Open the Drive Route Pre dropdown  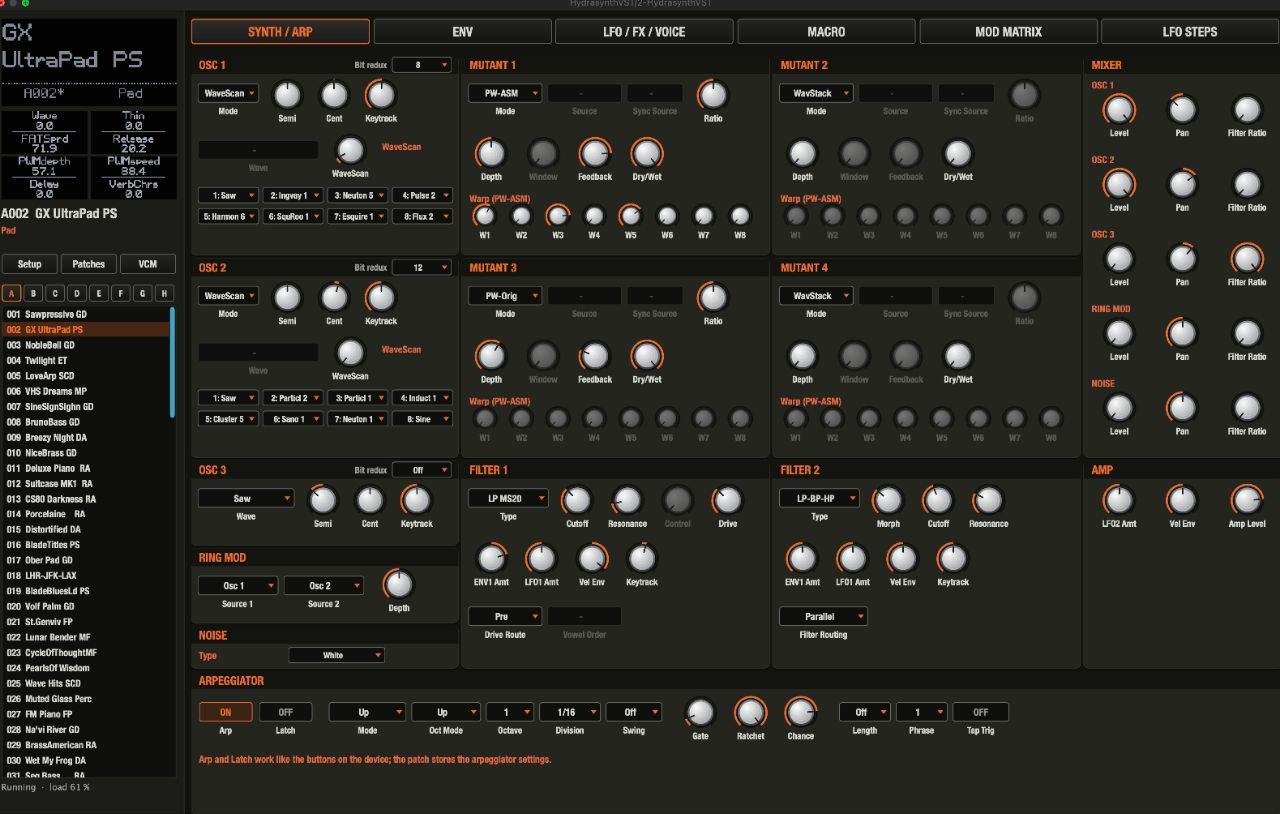[505, 616]
